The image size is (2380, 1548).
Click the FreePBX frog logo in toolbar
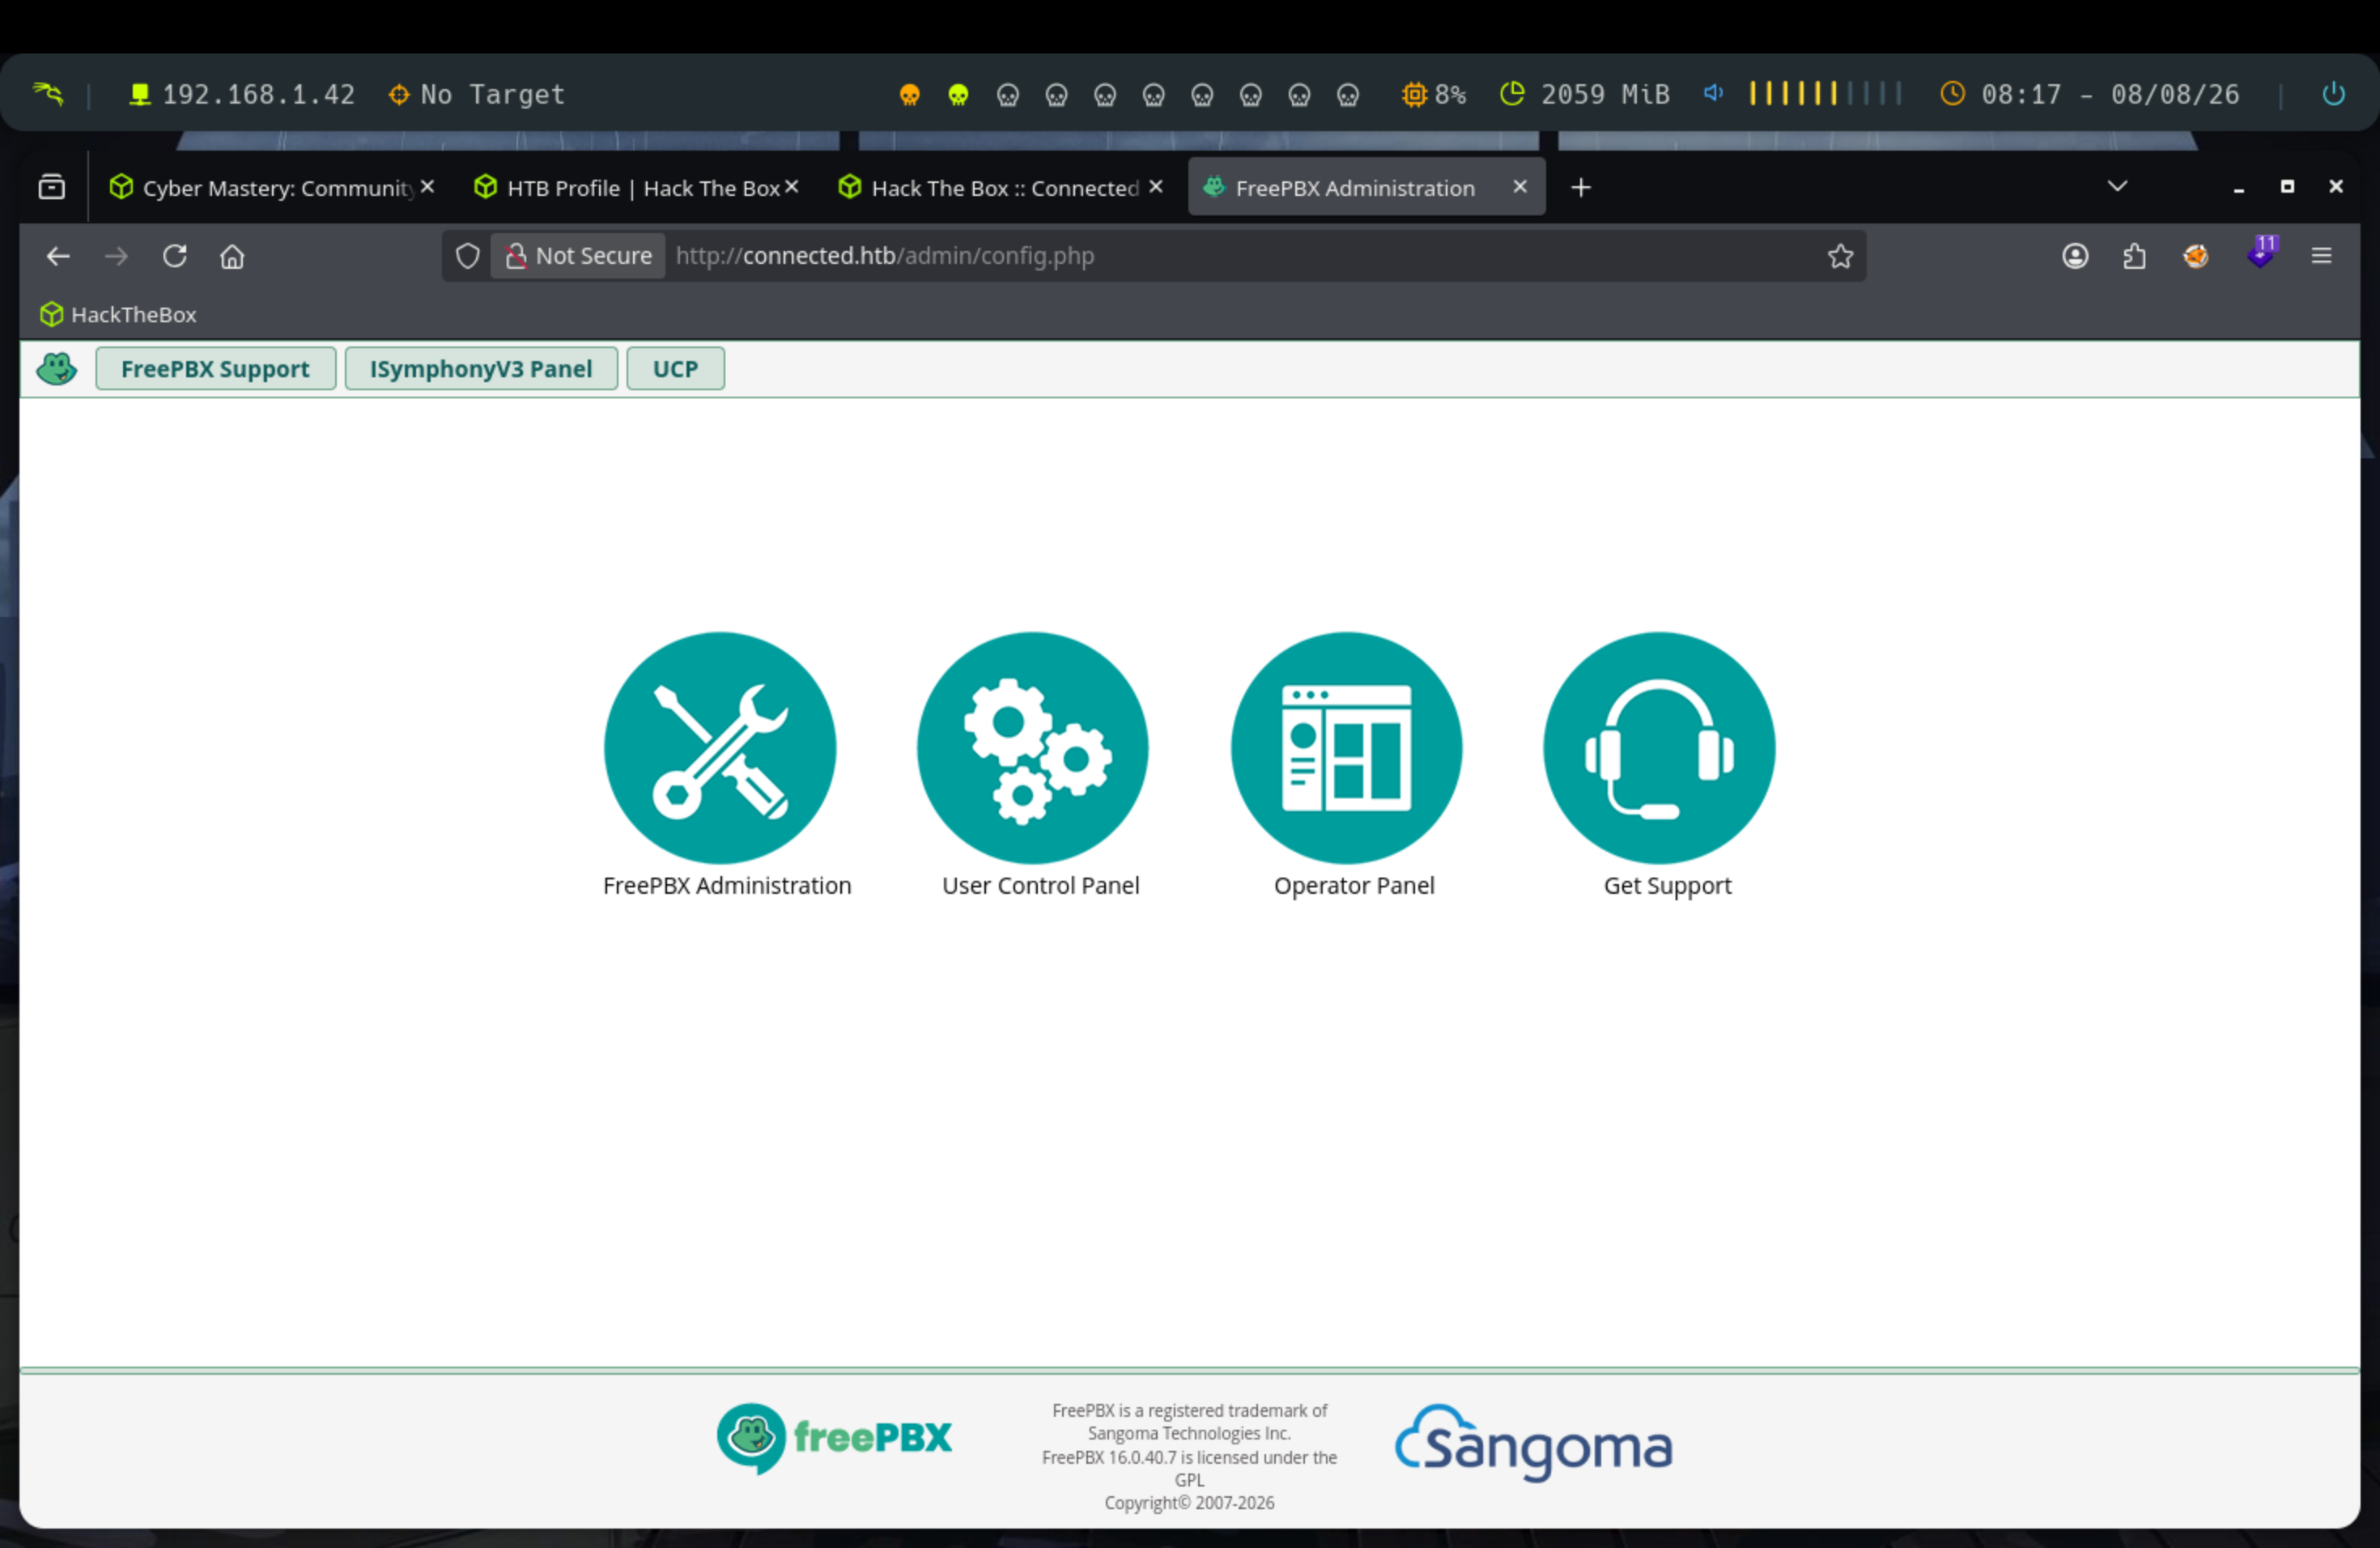57,369
